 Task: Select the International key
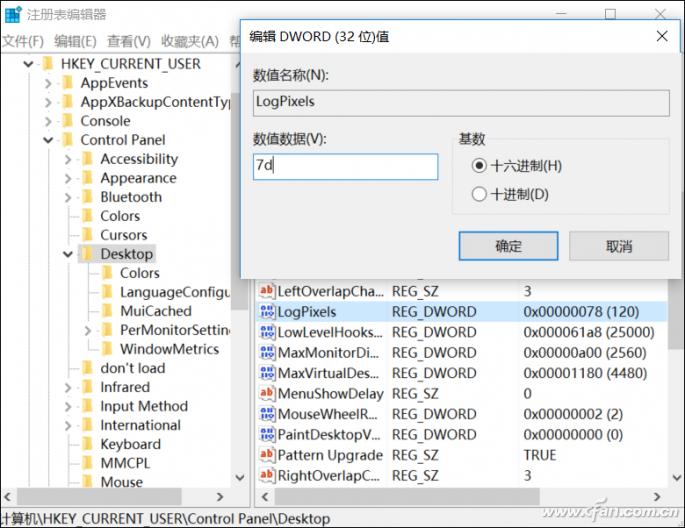click(x=140, y=425)
